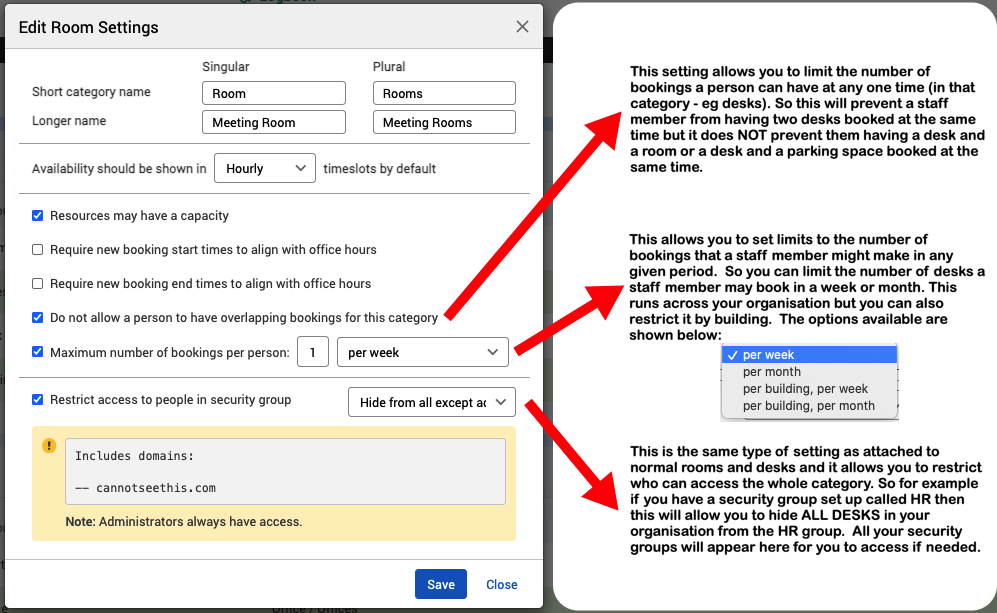This screenshot has height=613, width=997.
Task: Pick 'per building, per month' option
Action: tap(808, 406)
